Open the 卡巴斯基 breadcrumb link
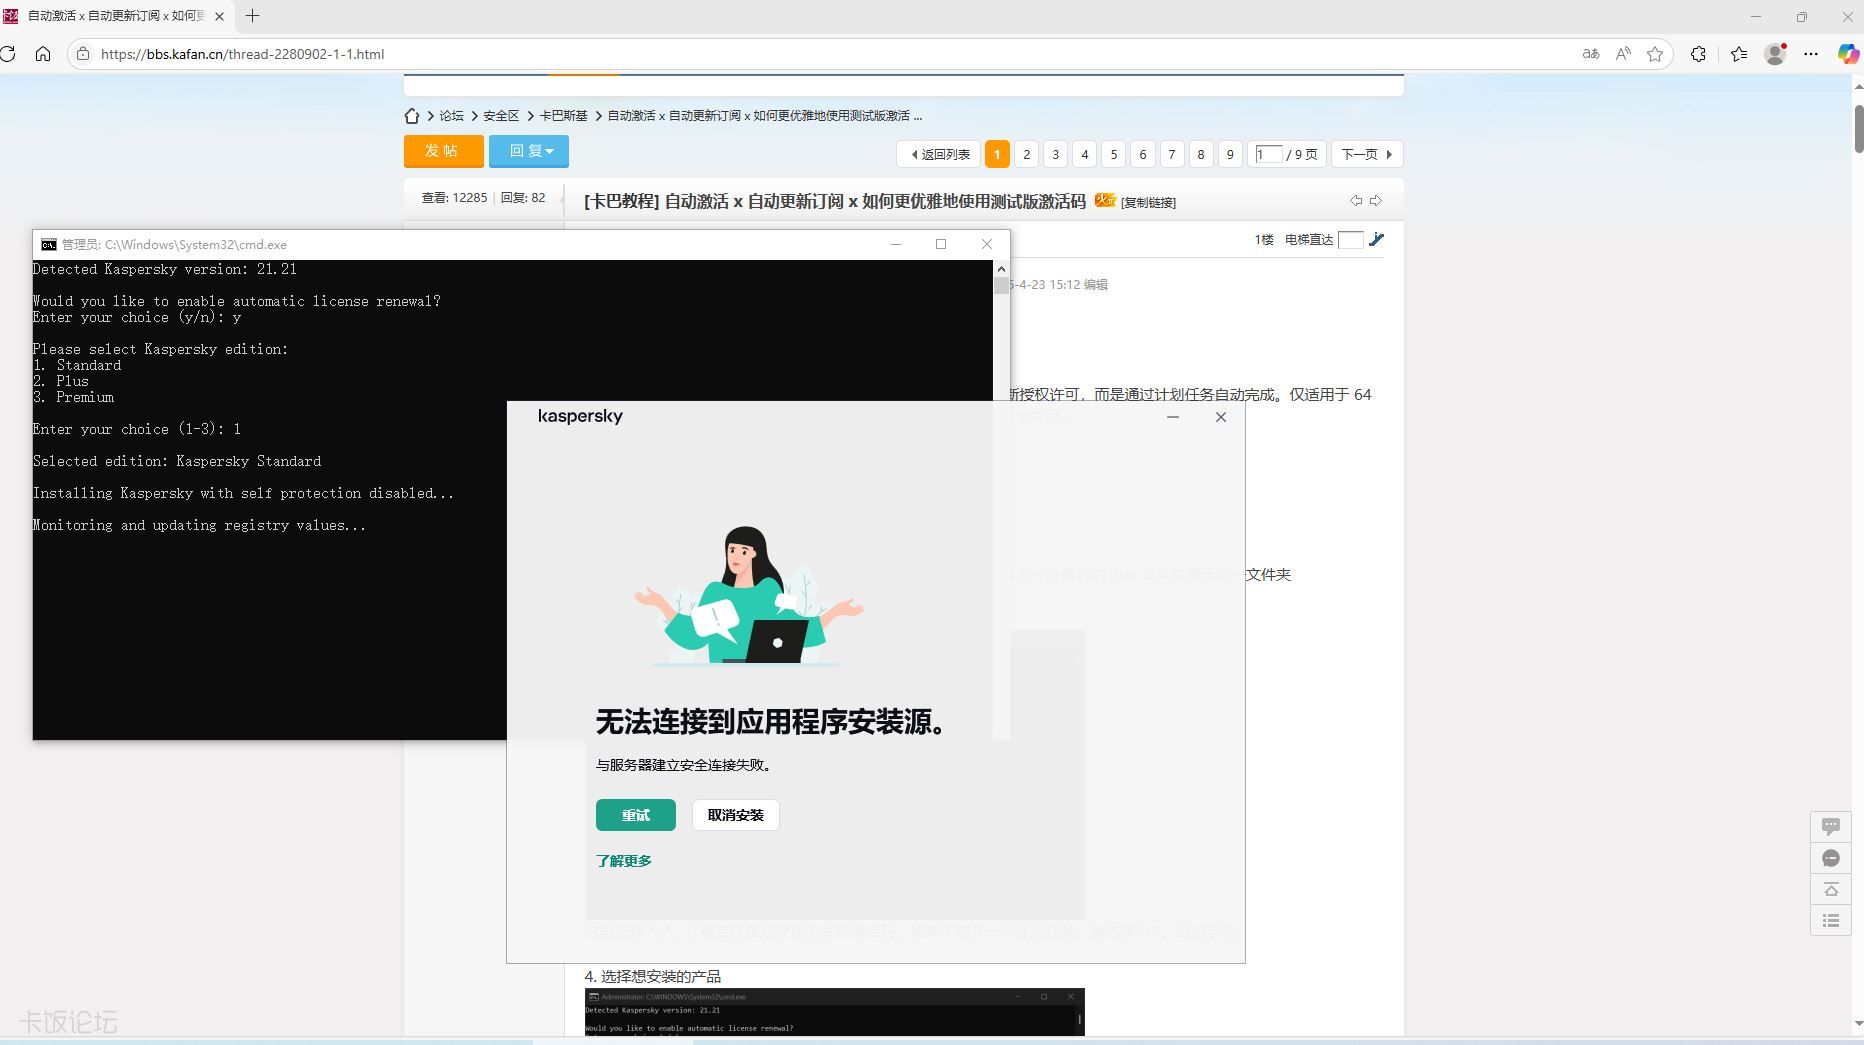The height and width of the screenshot is (1045, 1864). pos(564,116)
